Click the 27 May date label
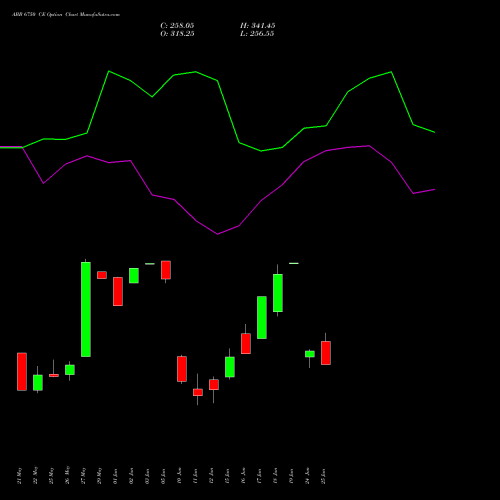 [x=83, y=476]
